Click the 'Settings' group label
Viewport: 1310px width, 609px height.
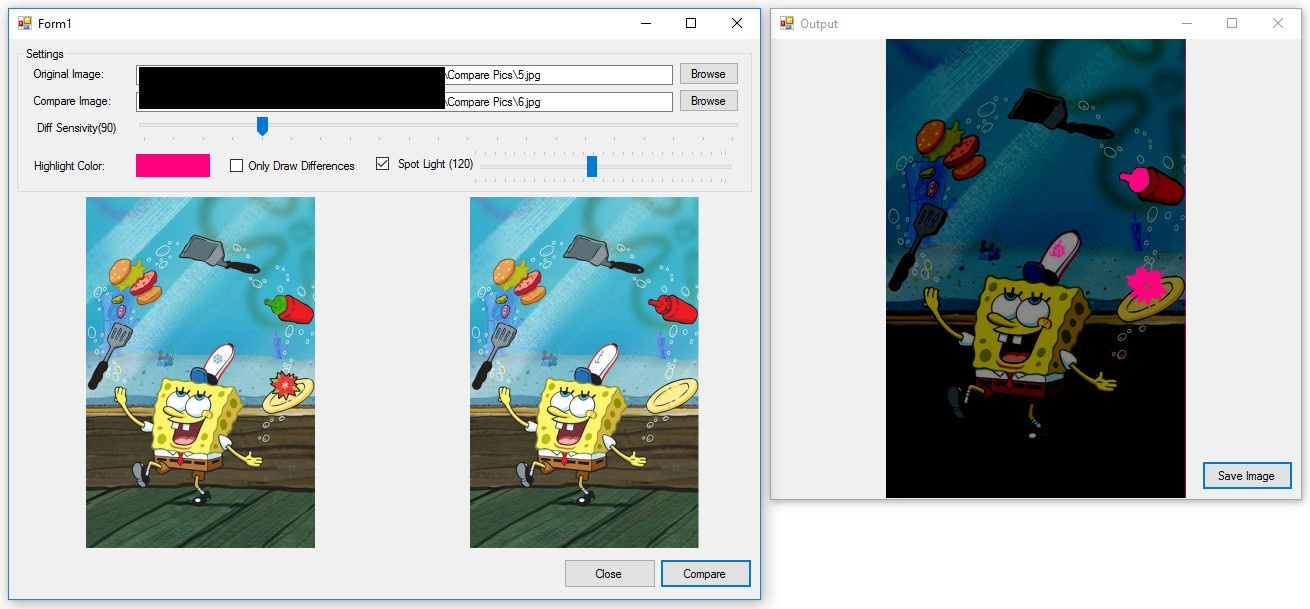(x=45, y=54)
